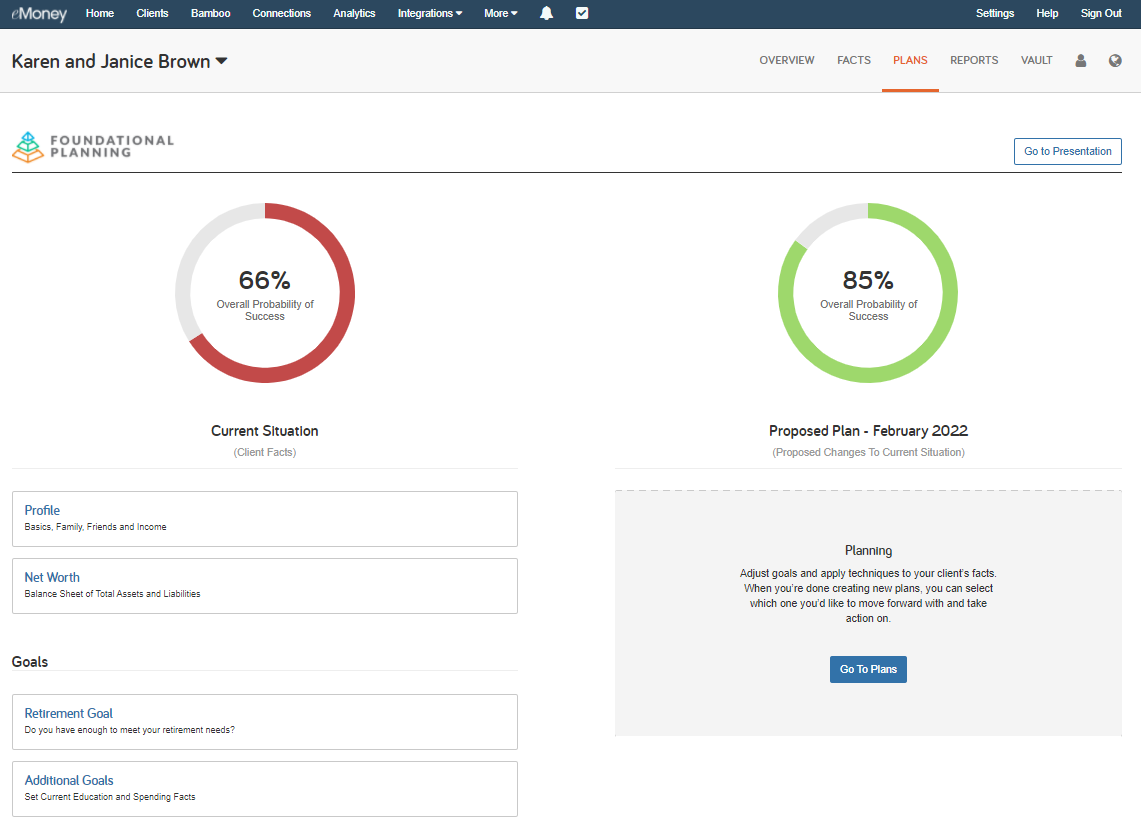Open the Retirement Goal card
The width and height of the screenshot is (1141, 838).
coord(265,722)
